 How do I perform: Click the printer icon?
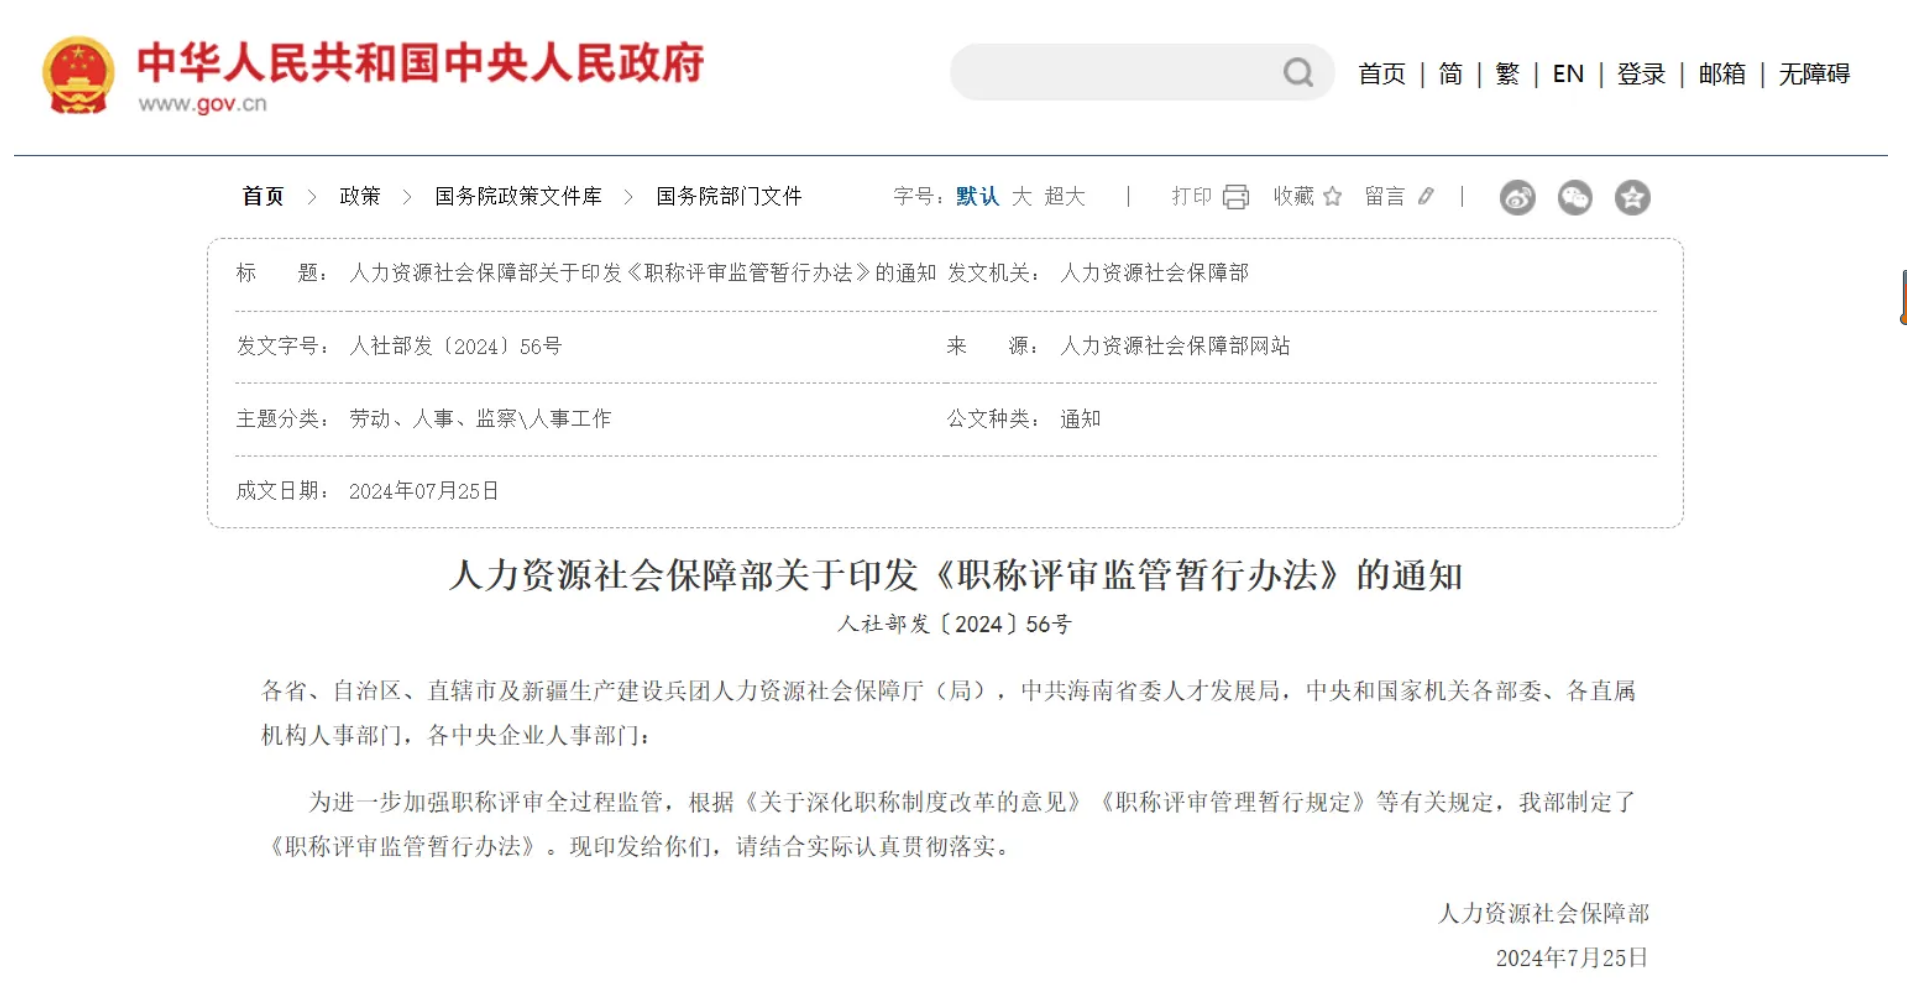click(x=1236, y=197)
